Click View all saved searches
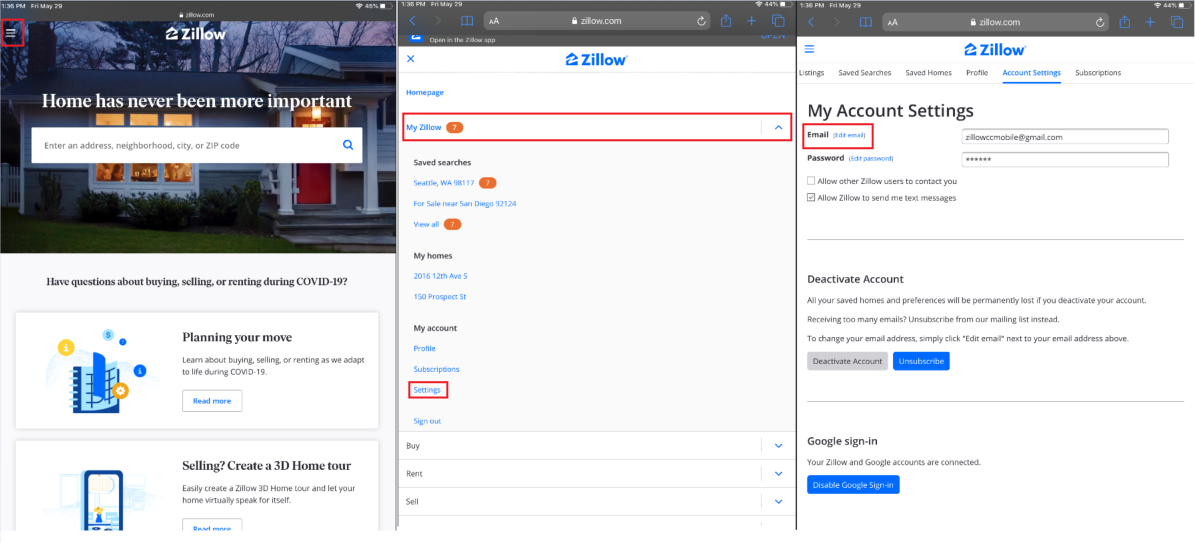 tap(426, 224)
